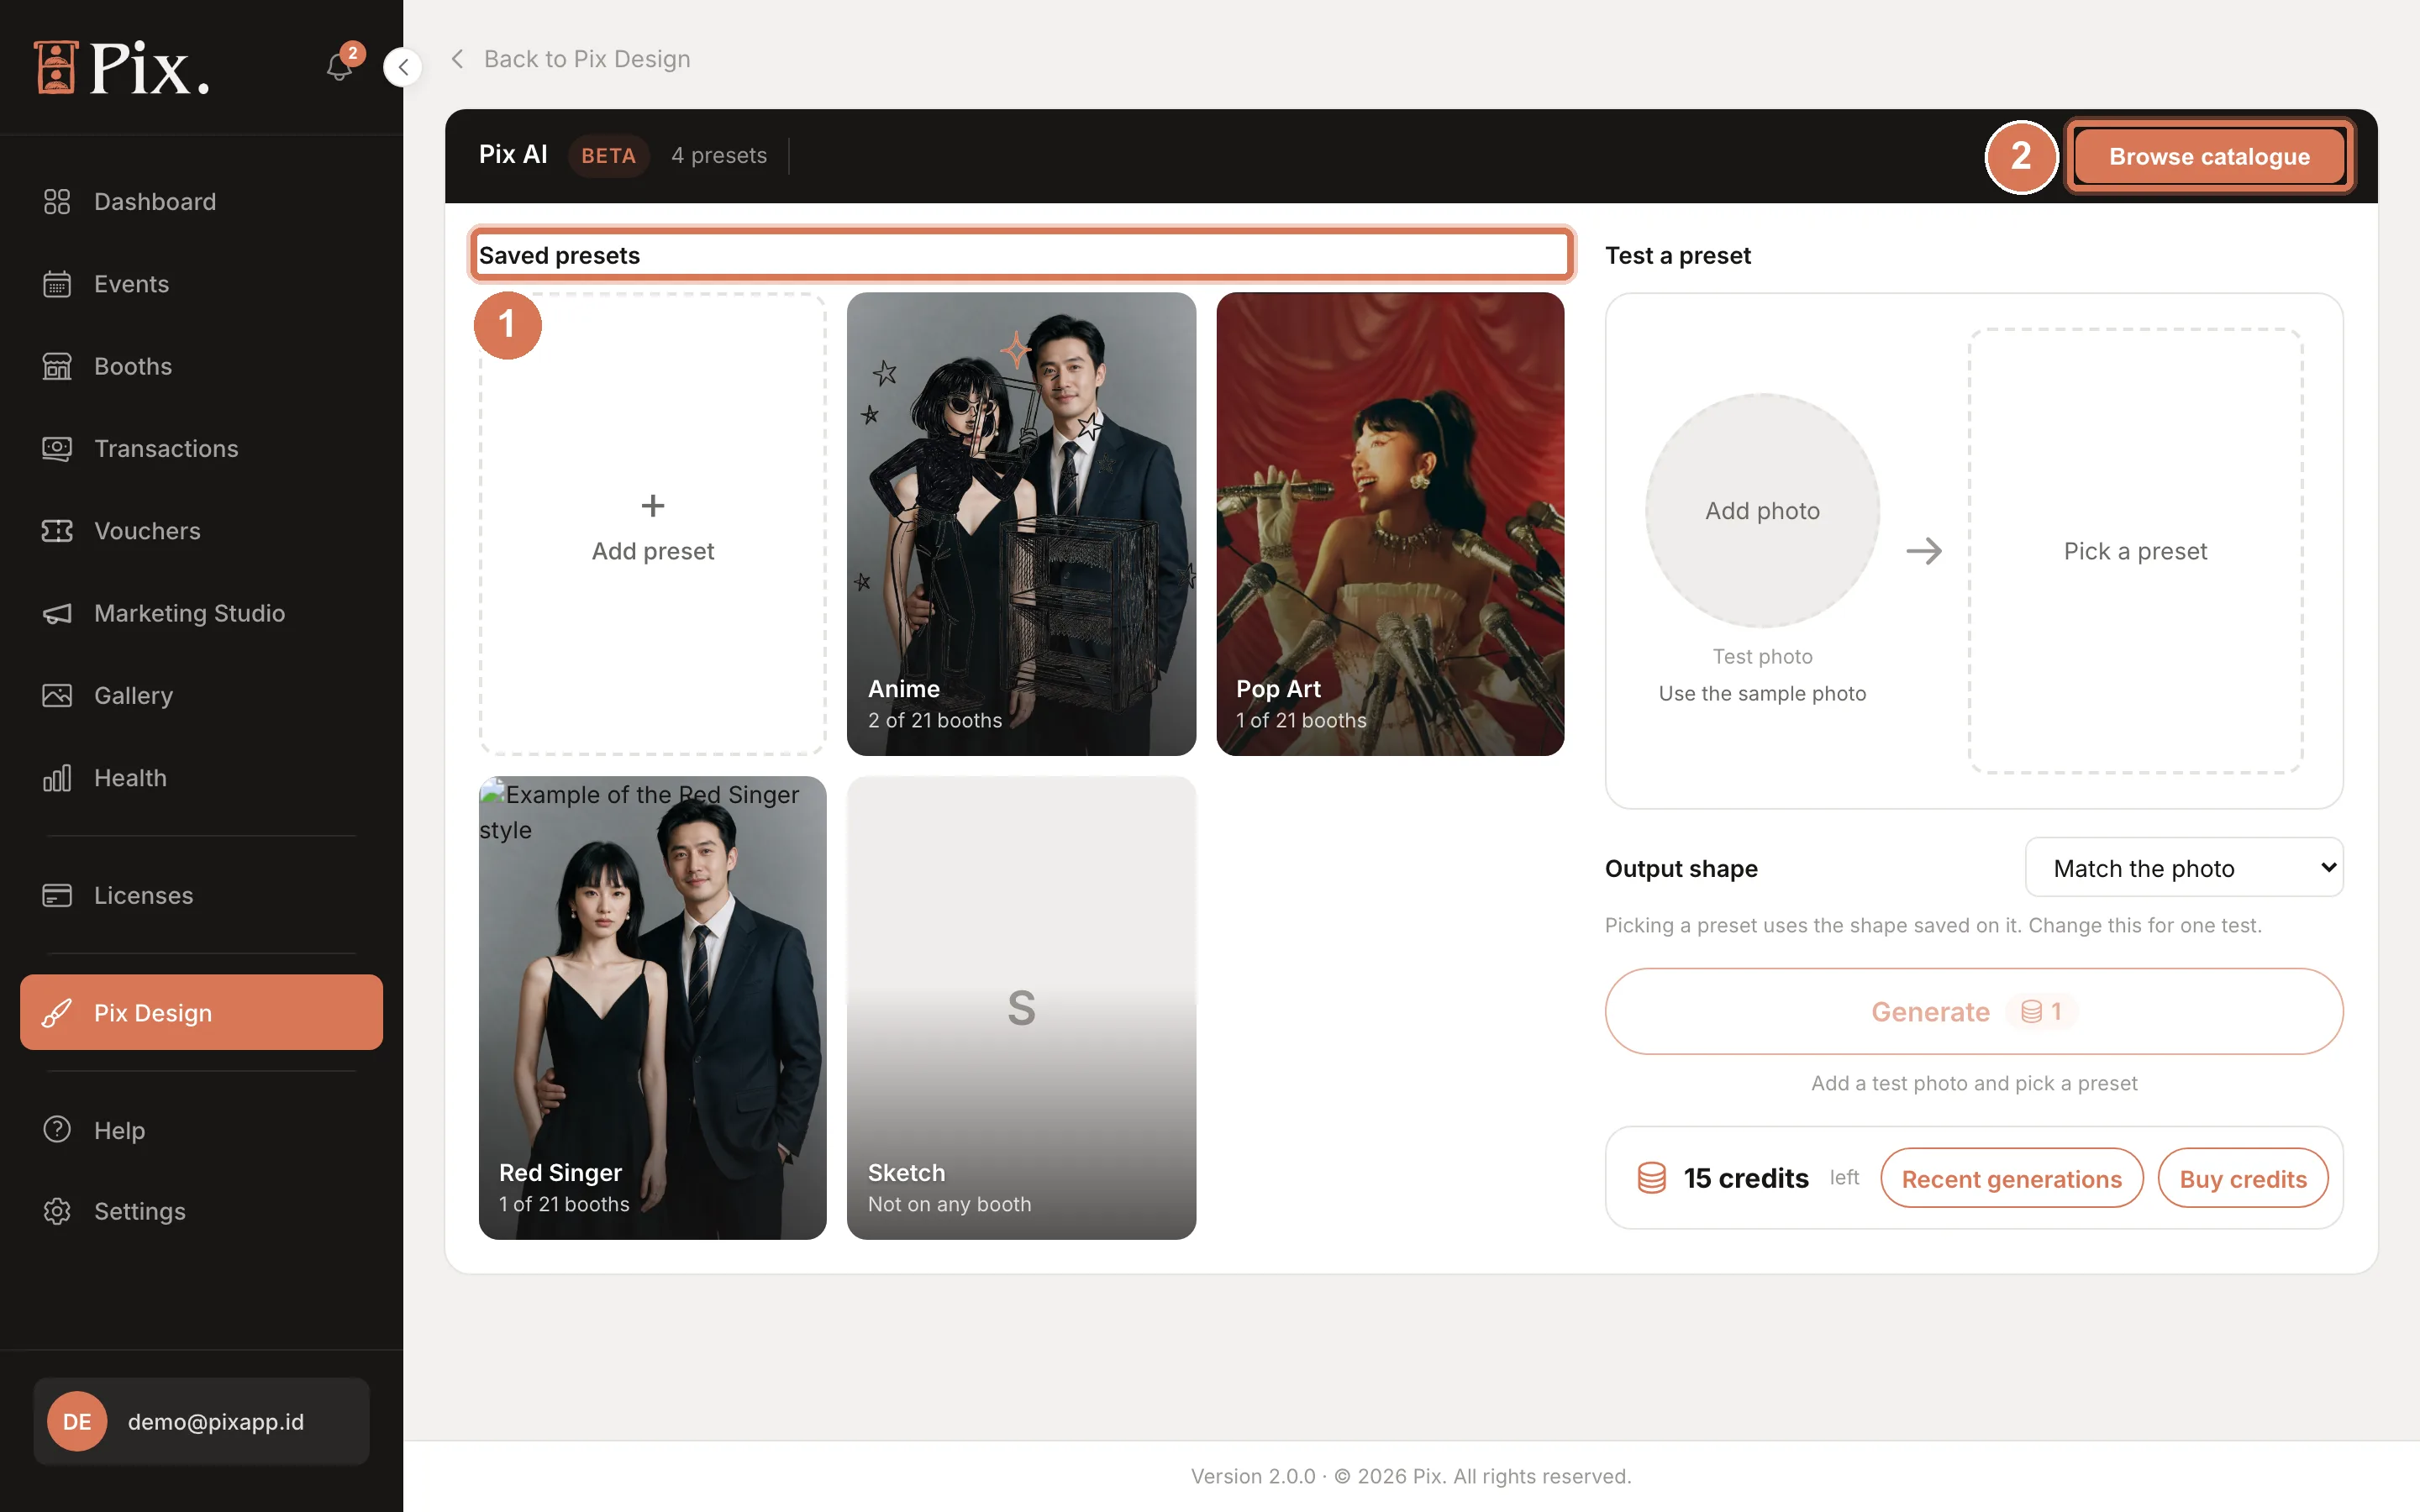
Task: Click the Booths storefront icon
Action: pos(57,366)
